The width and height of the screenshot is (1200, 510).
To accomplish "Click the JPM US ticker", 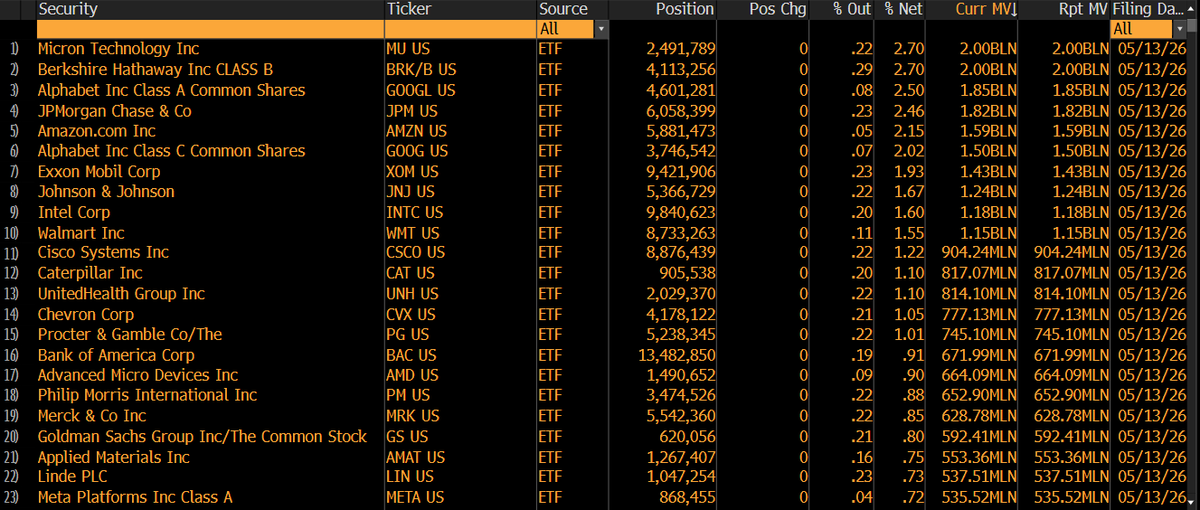I will click(412, 111).
